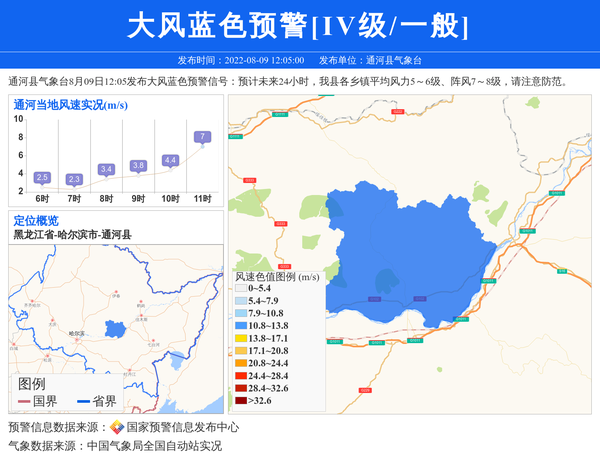Click the blue 省界 legend line
The width and height of the screenshot is (600, 471).
point(83,402)
